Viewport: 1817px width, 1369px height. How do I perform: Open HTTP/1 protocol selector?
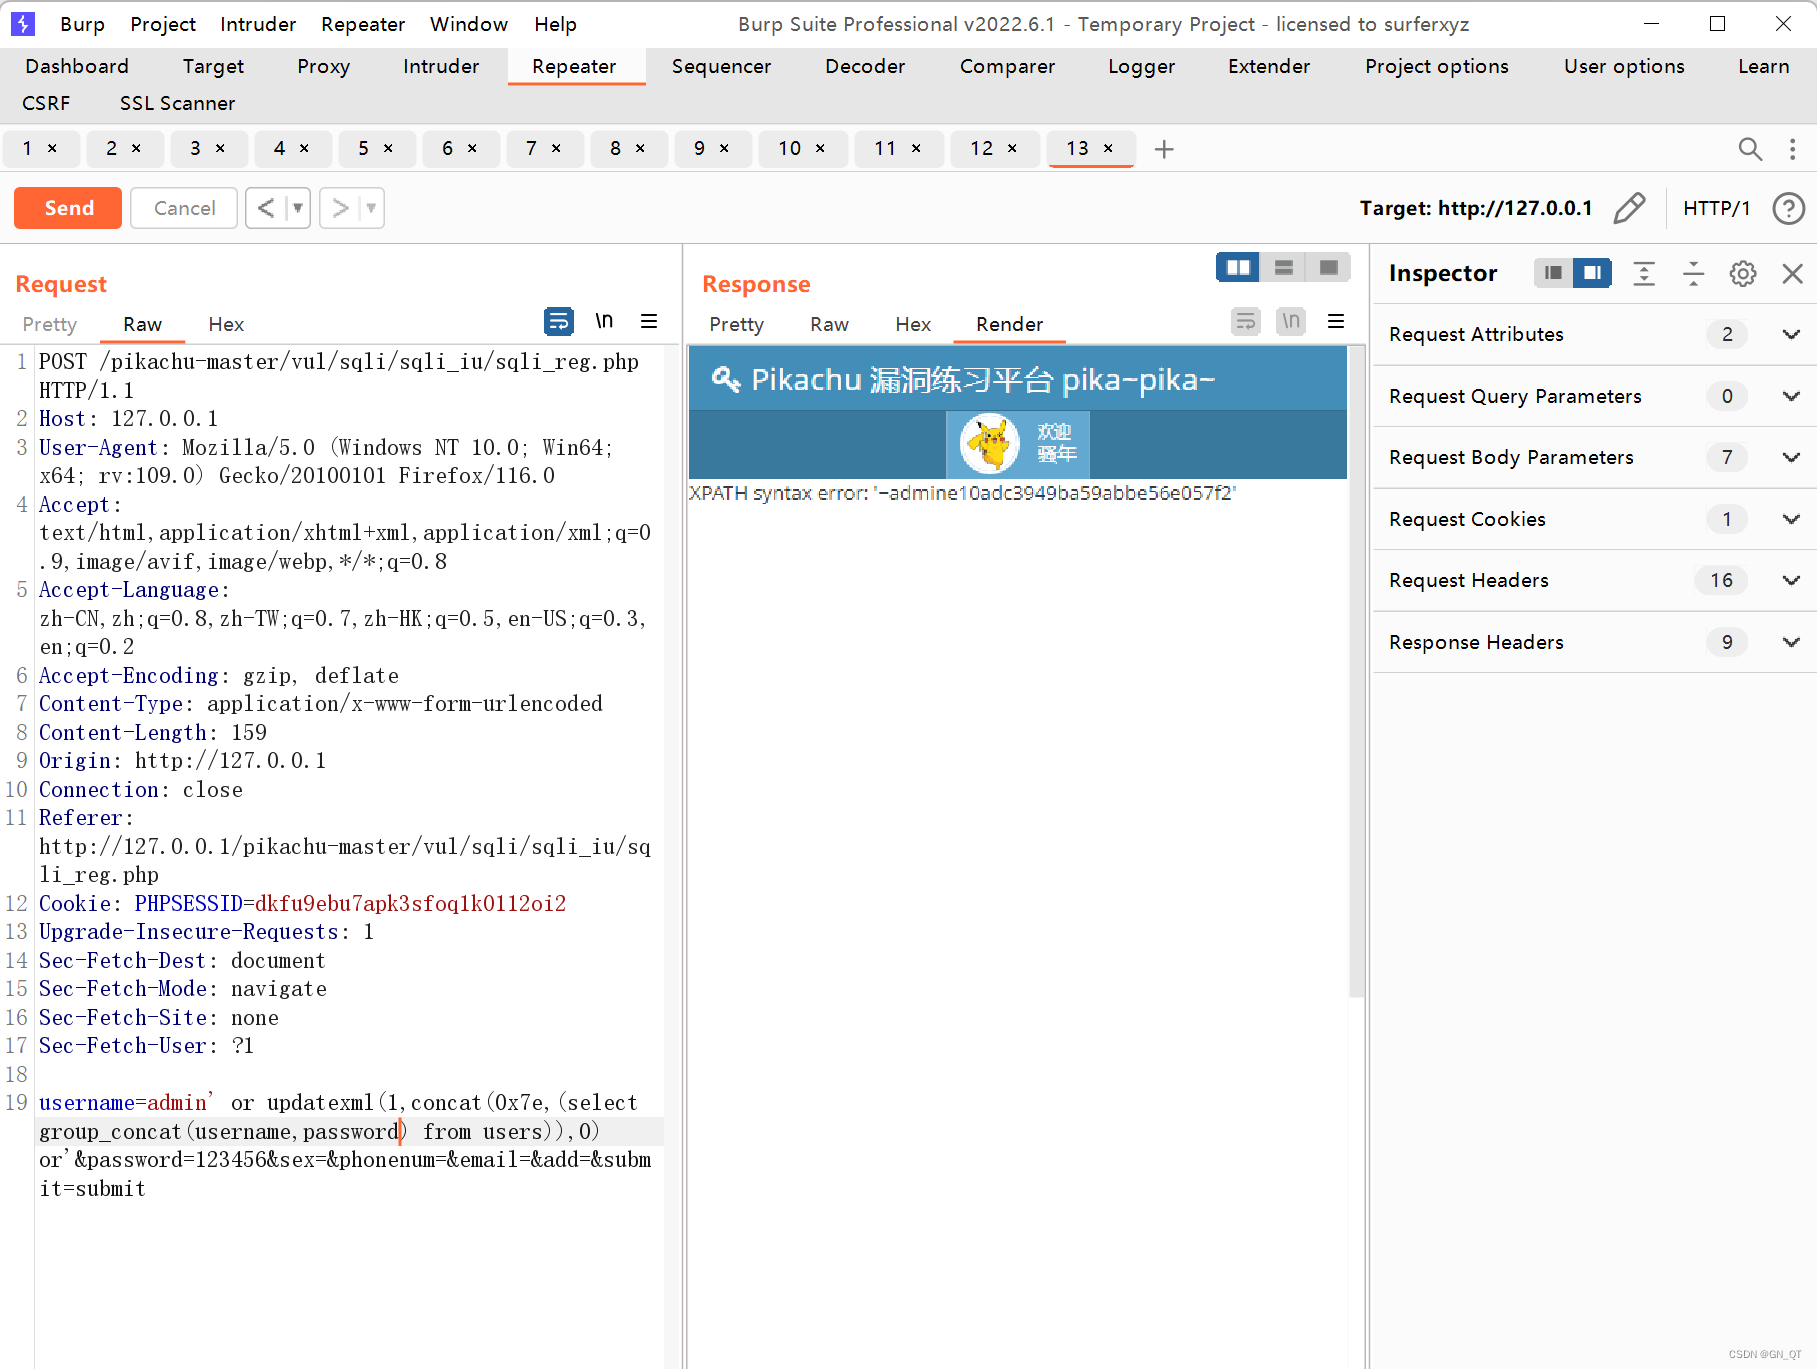click(1716, 208)
